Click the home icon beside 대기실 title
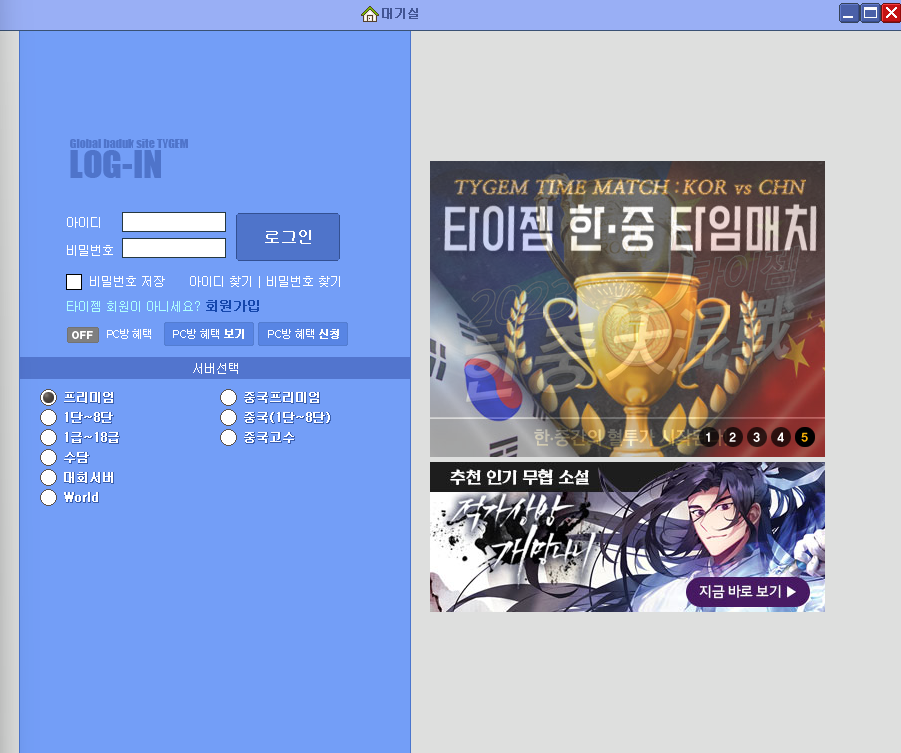The width and height of the screenshot is (901, 753). [x=369, y=14]
